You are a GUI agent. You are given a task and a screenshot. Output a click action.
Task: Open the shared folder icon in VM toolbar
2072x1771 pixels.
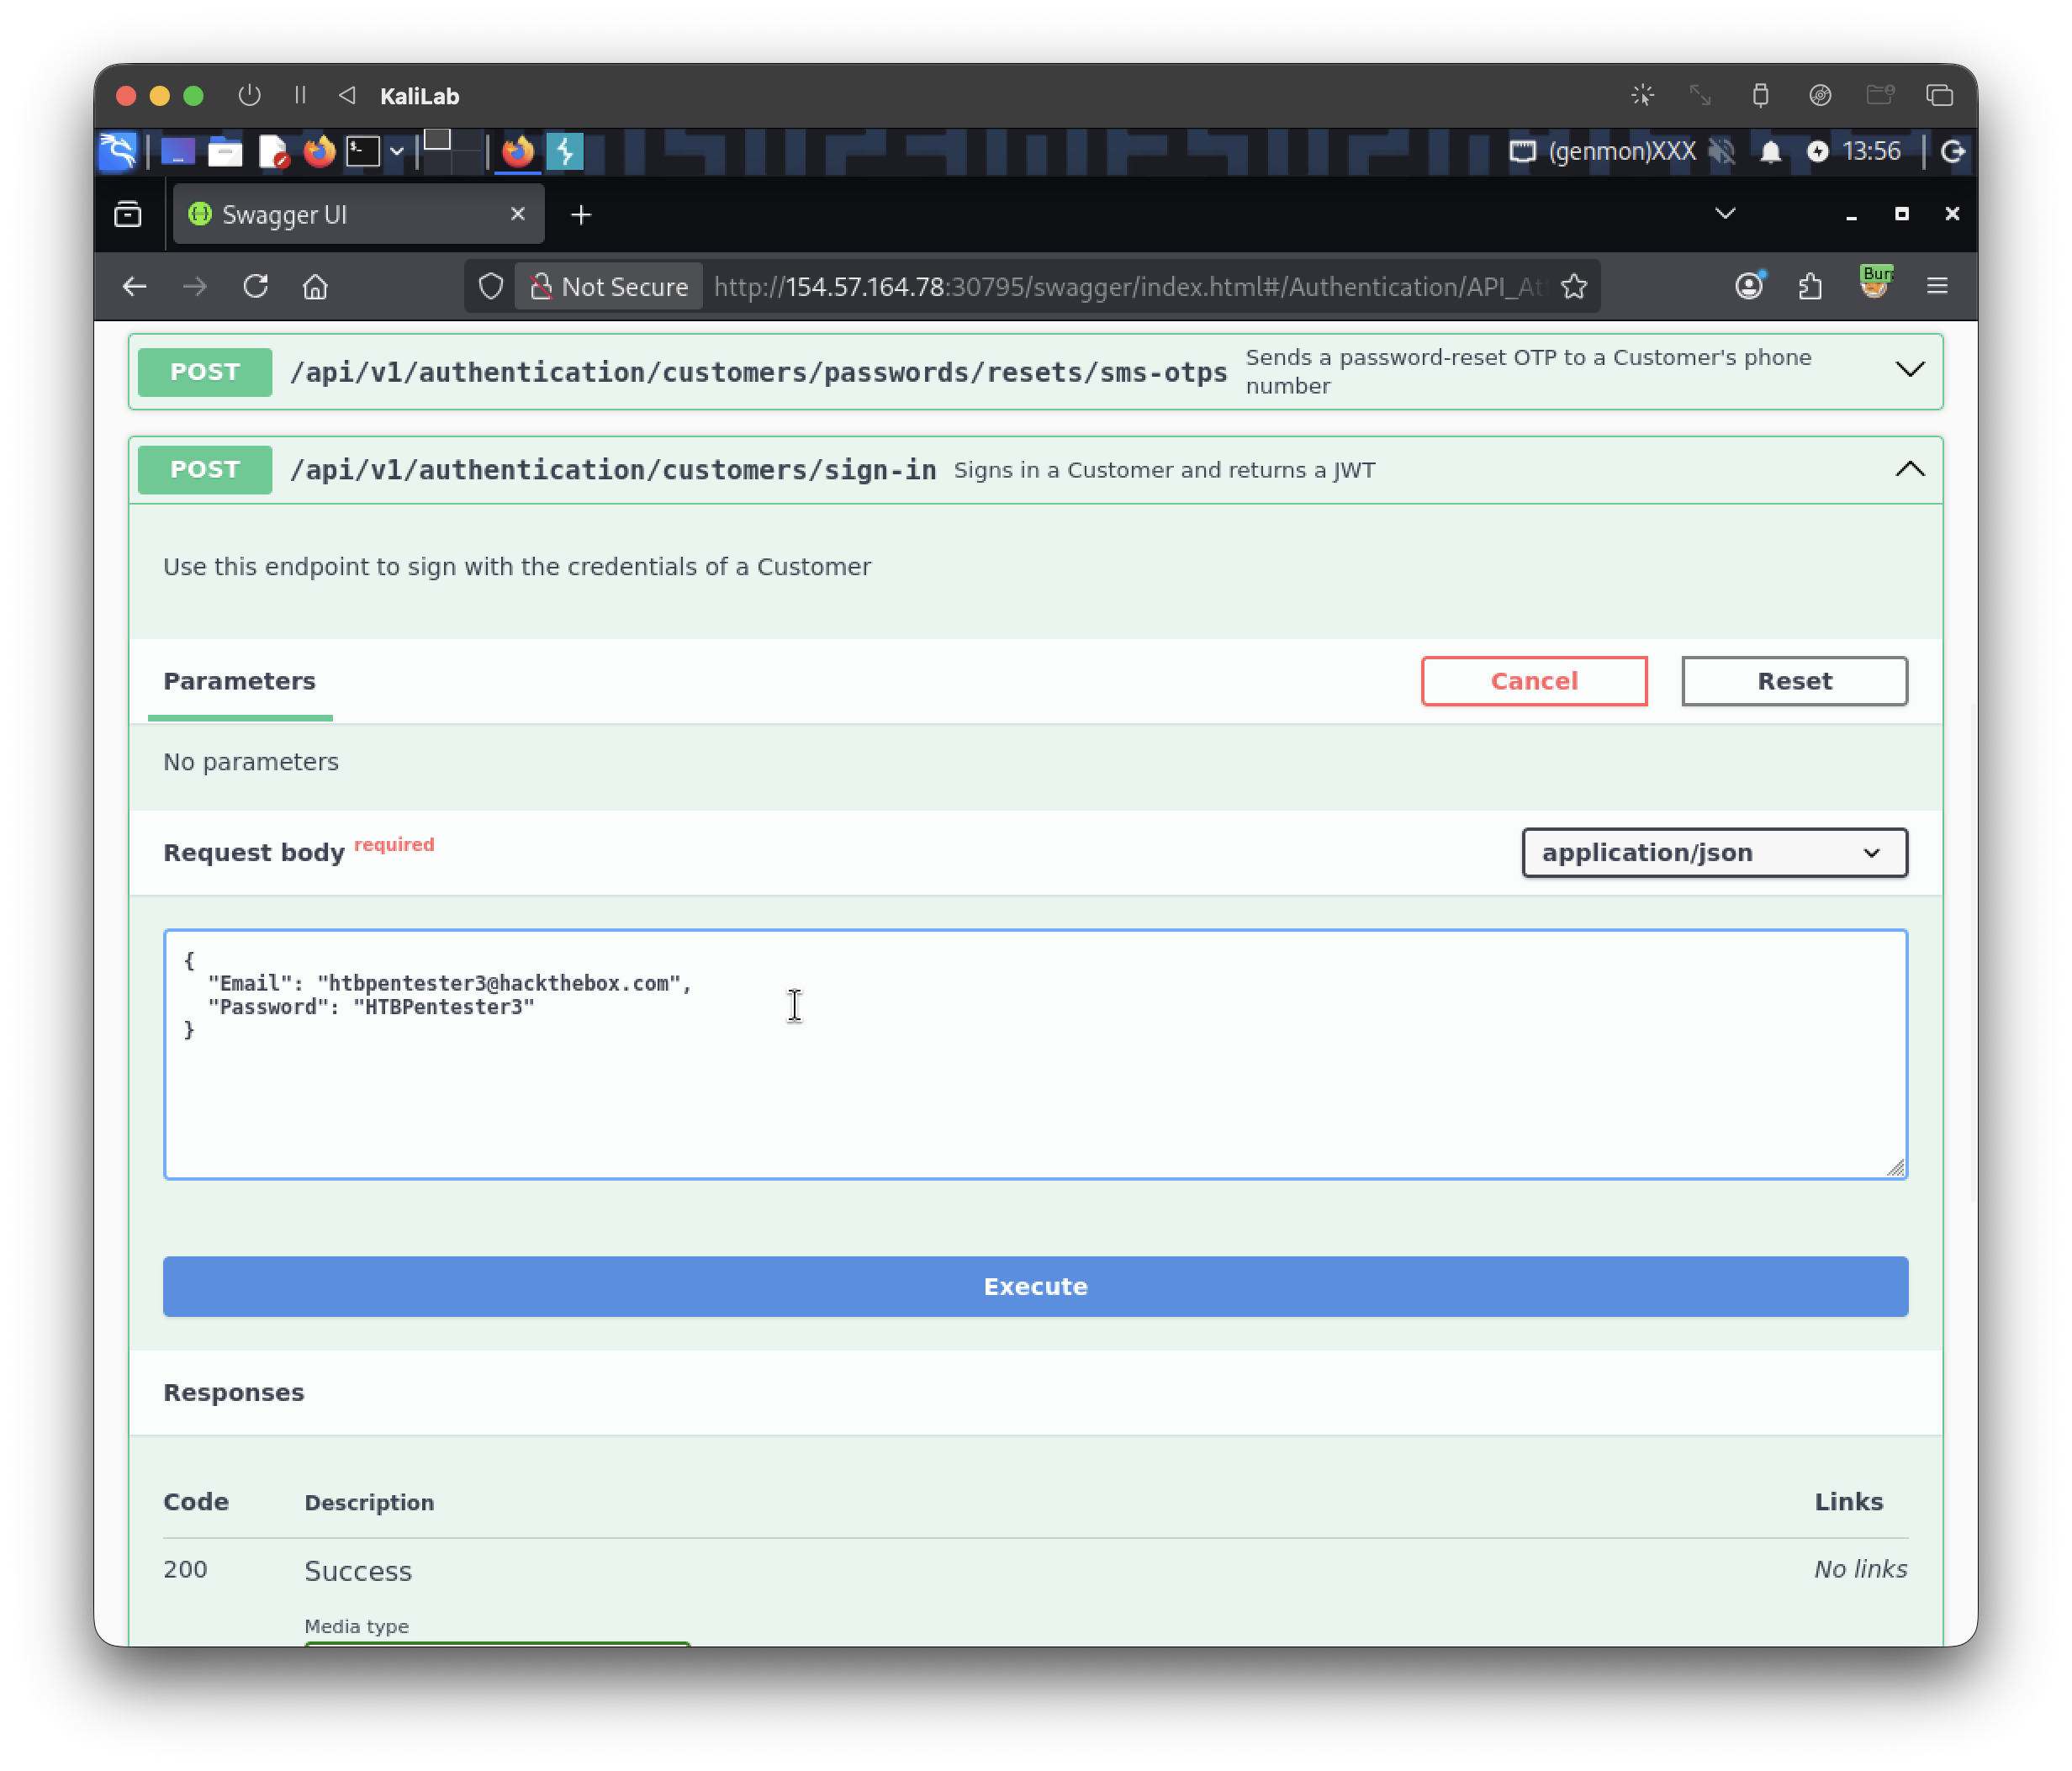tap(1880, 95)
